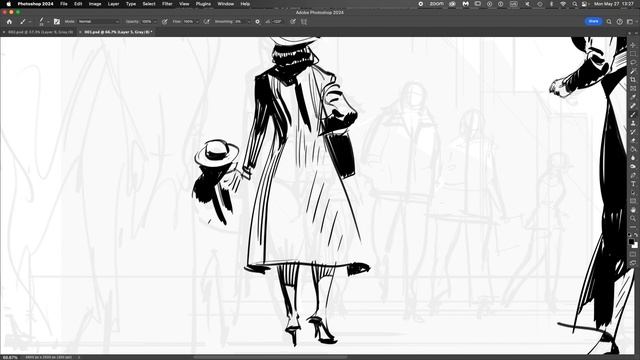
Task: Select the Path Selection tool
Action: (633, 193)
